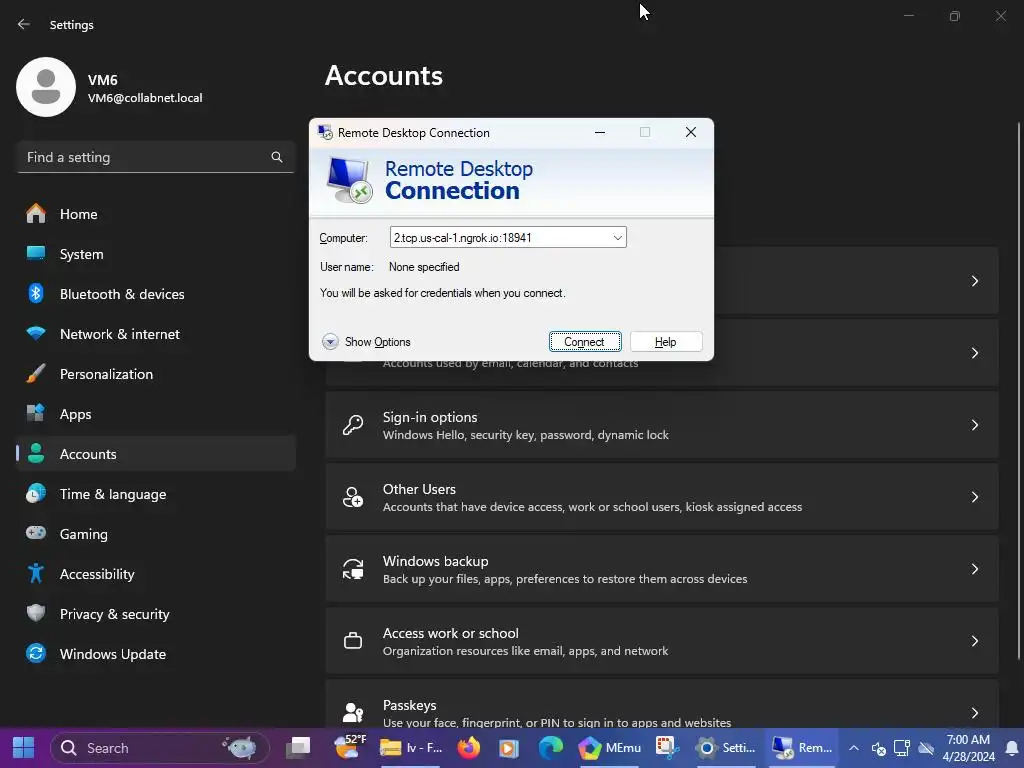Viewport: 1024px width, 768px height.
Task: Open Help in Remote Desktop Connection
Action: point(665,342)
